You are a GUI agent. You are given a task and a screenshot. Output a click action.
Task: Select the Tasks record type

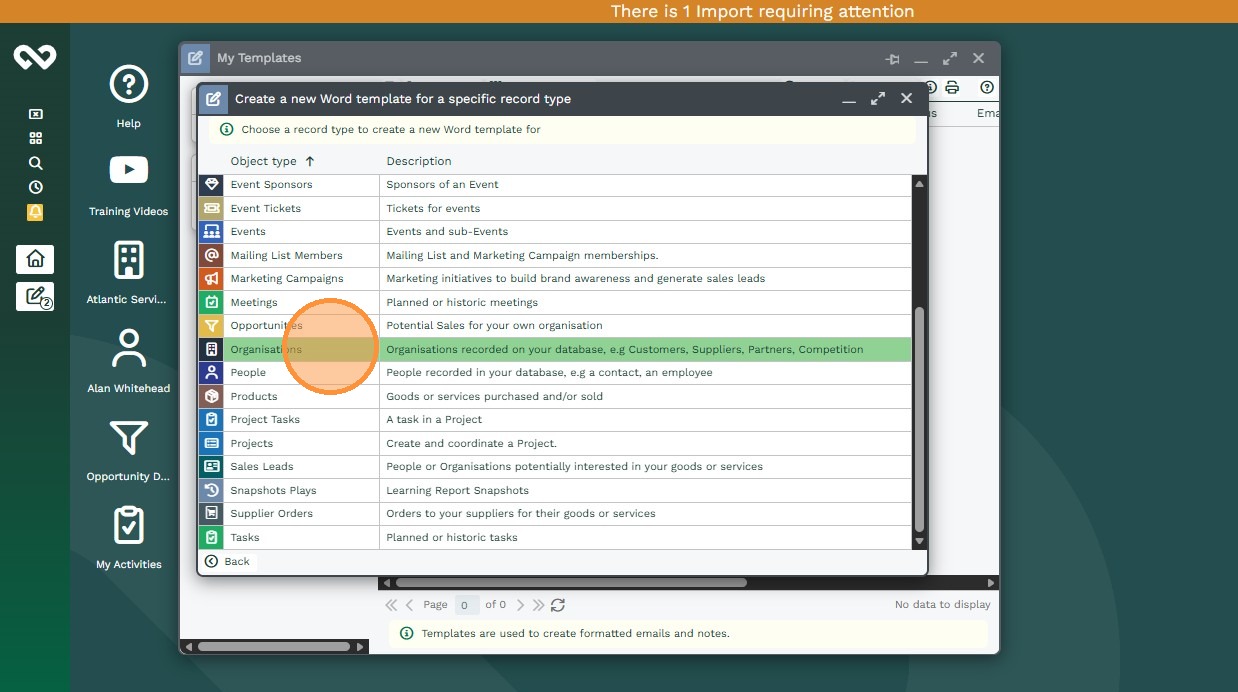click(555, 537)
